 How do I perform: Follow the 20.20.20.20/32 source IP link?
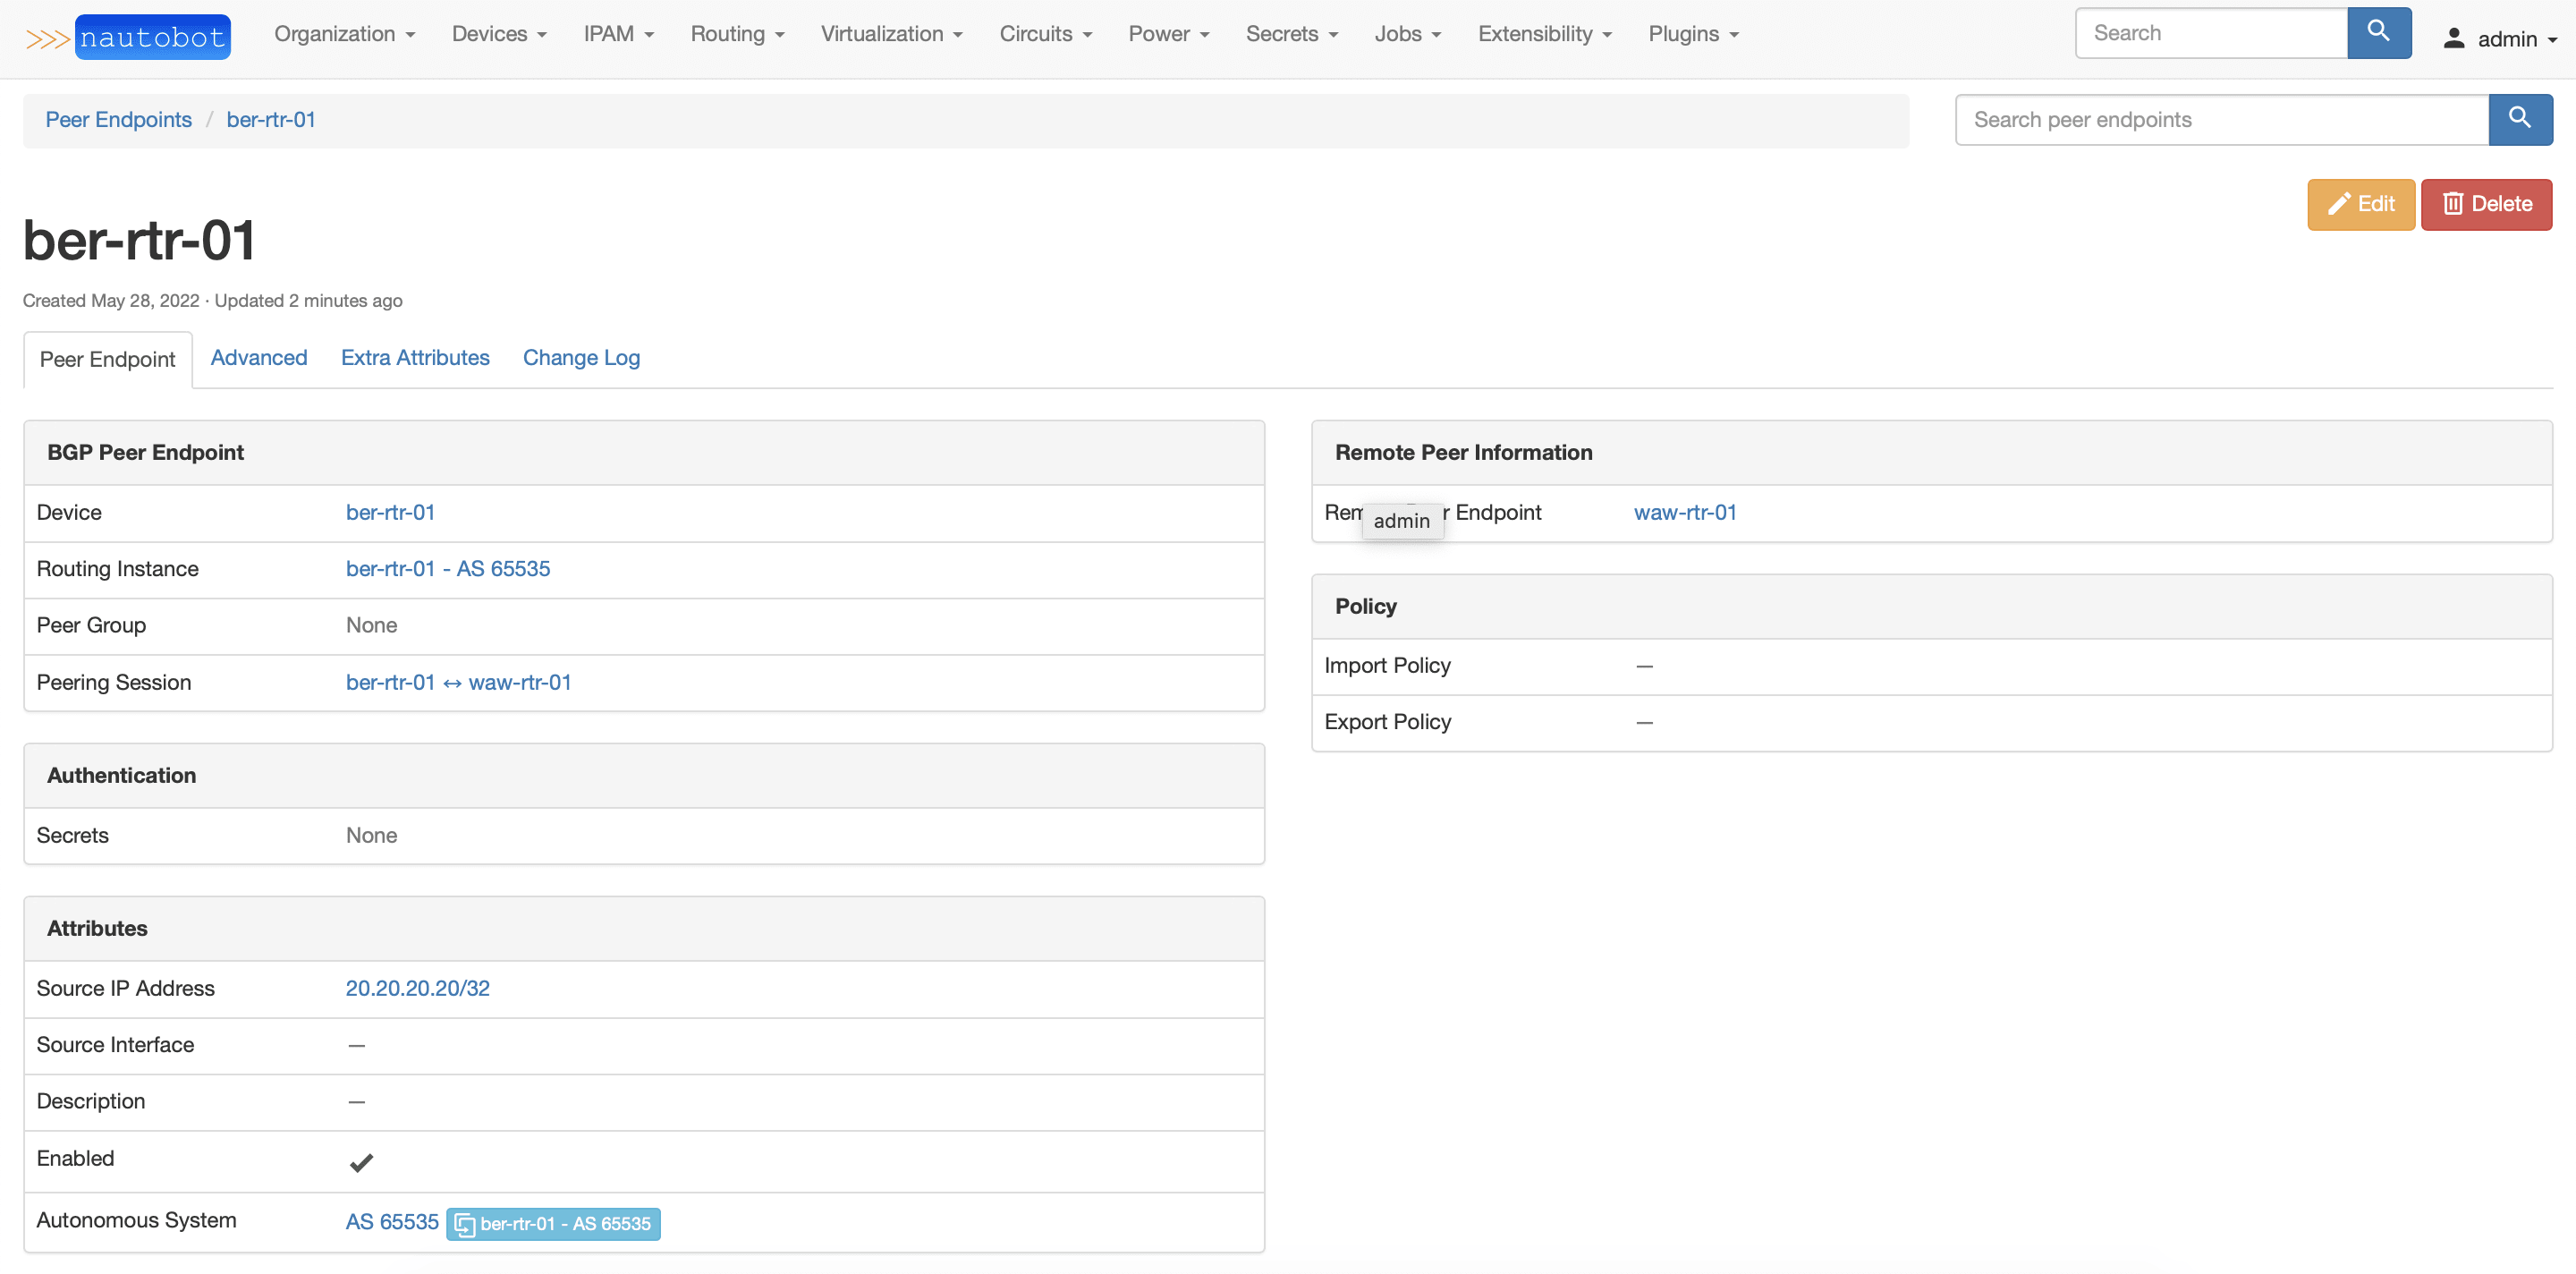click(x=417, y=988)
